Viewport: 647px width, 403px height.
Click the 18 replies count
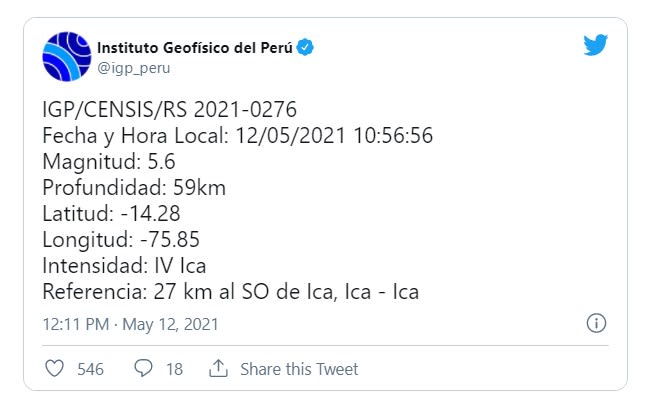[174, 369]
